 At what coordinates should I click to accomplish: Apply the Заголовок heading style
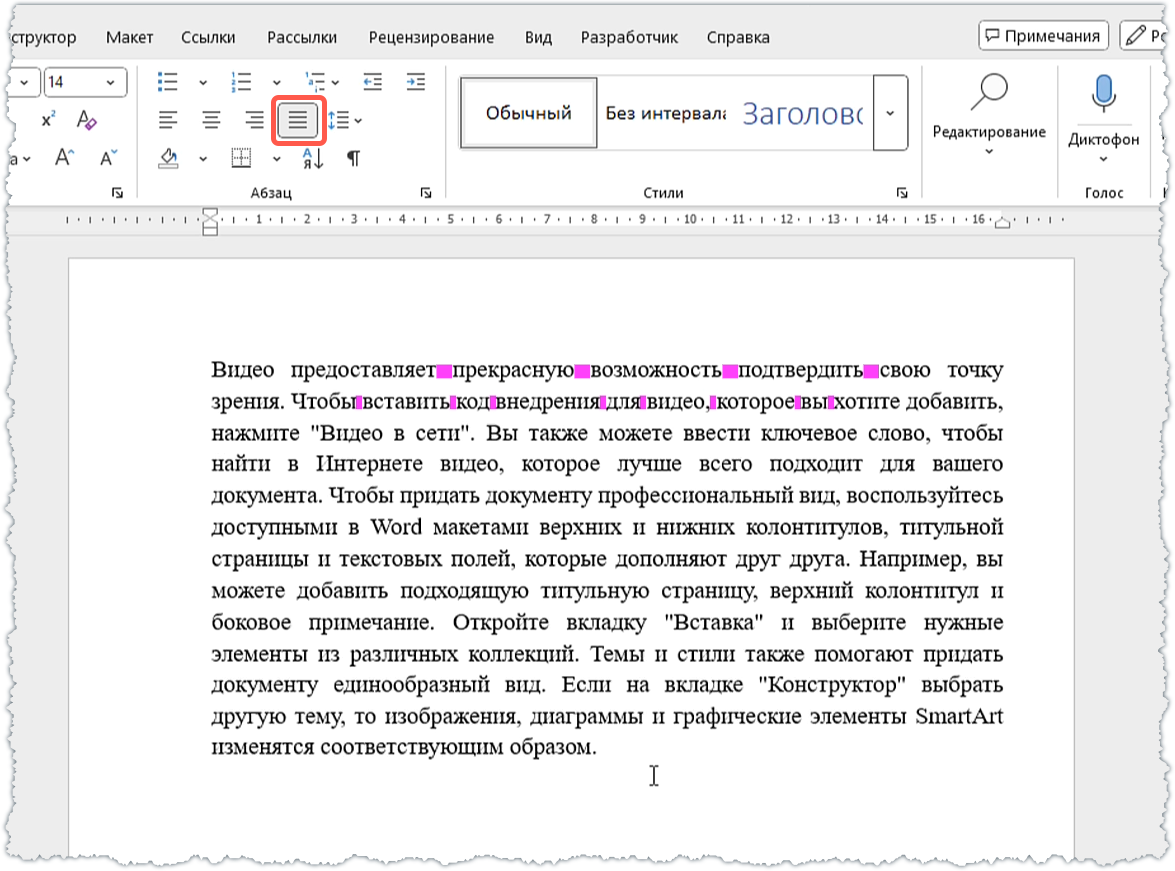tap(803, 113)
